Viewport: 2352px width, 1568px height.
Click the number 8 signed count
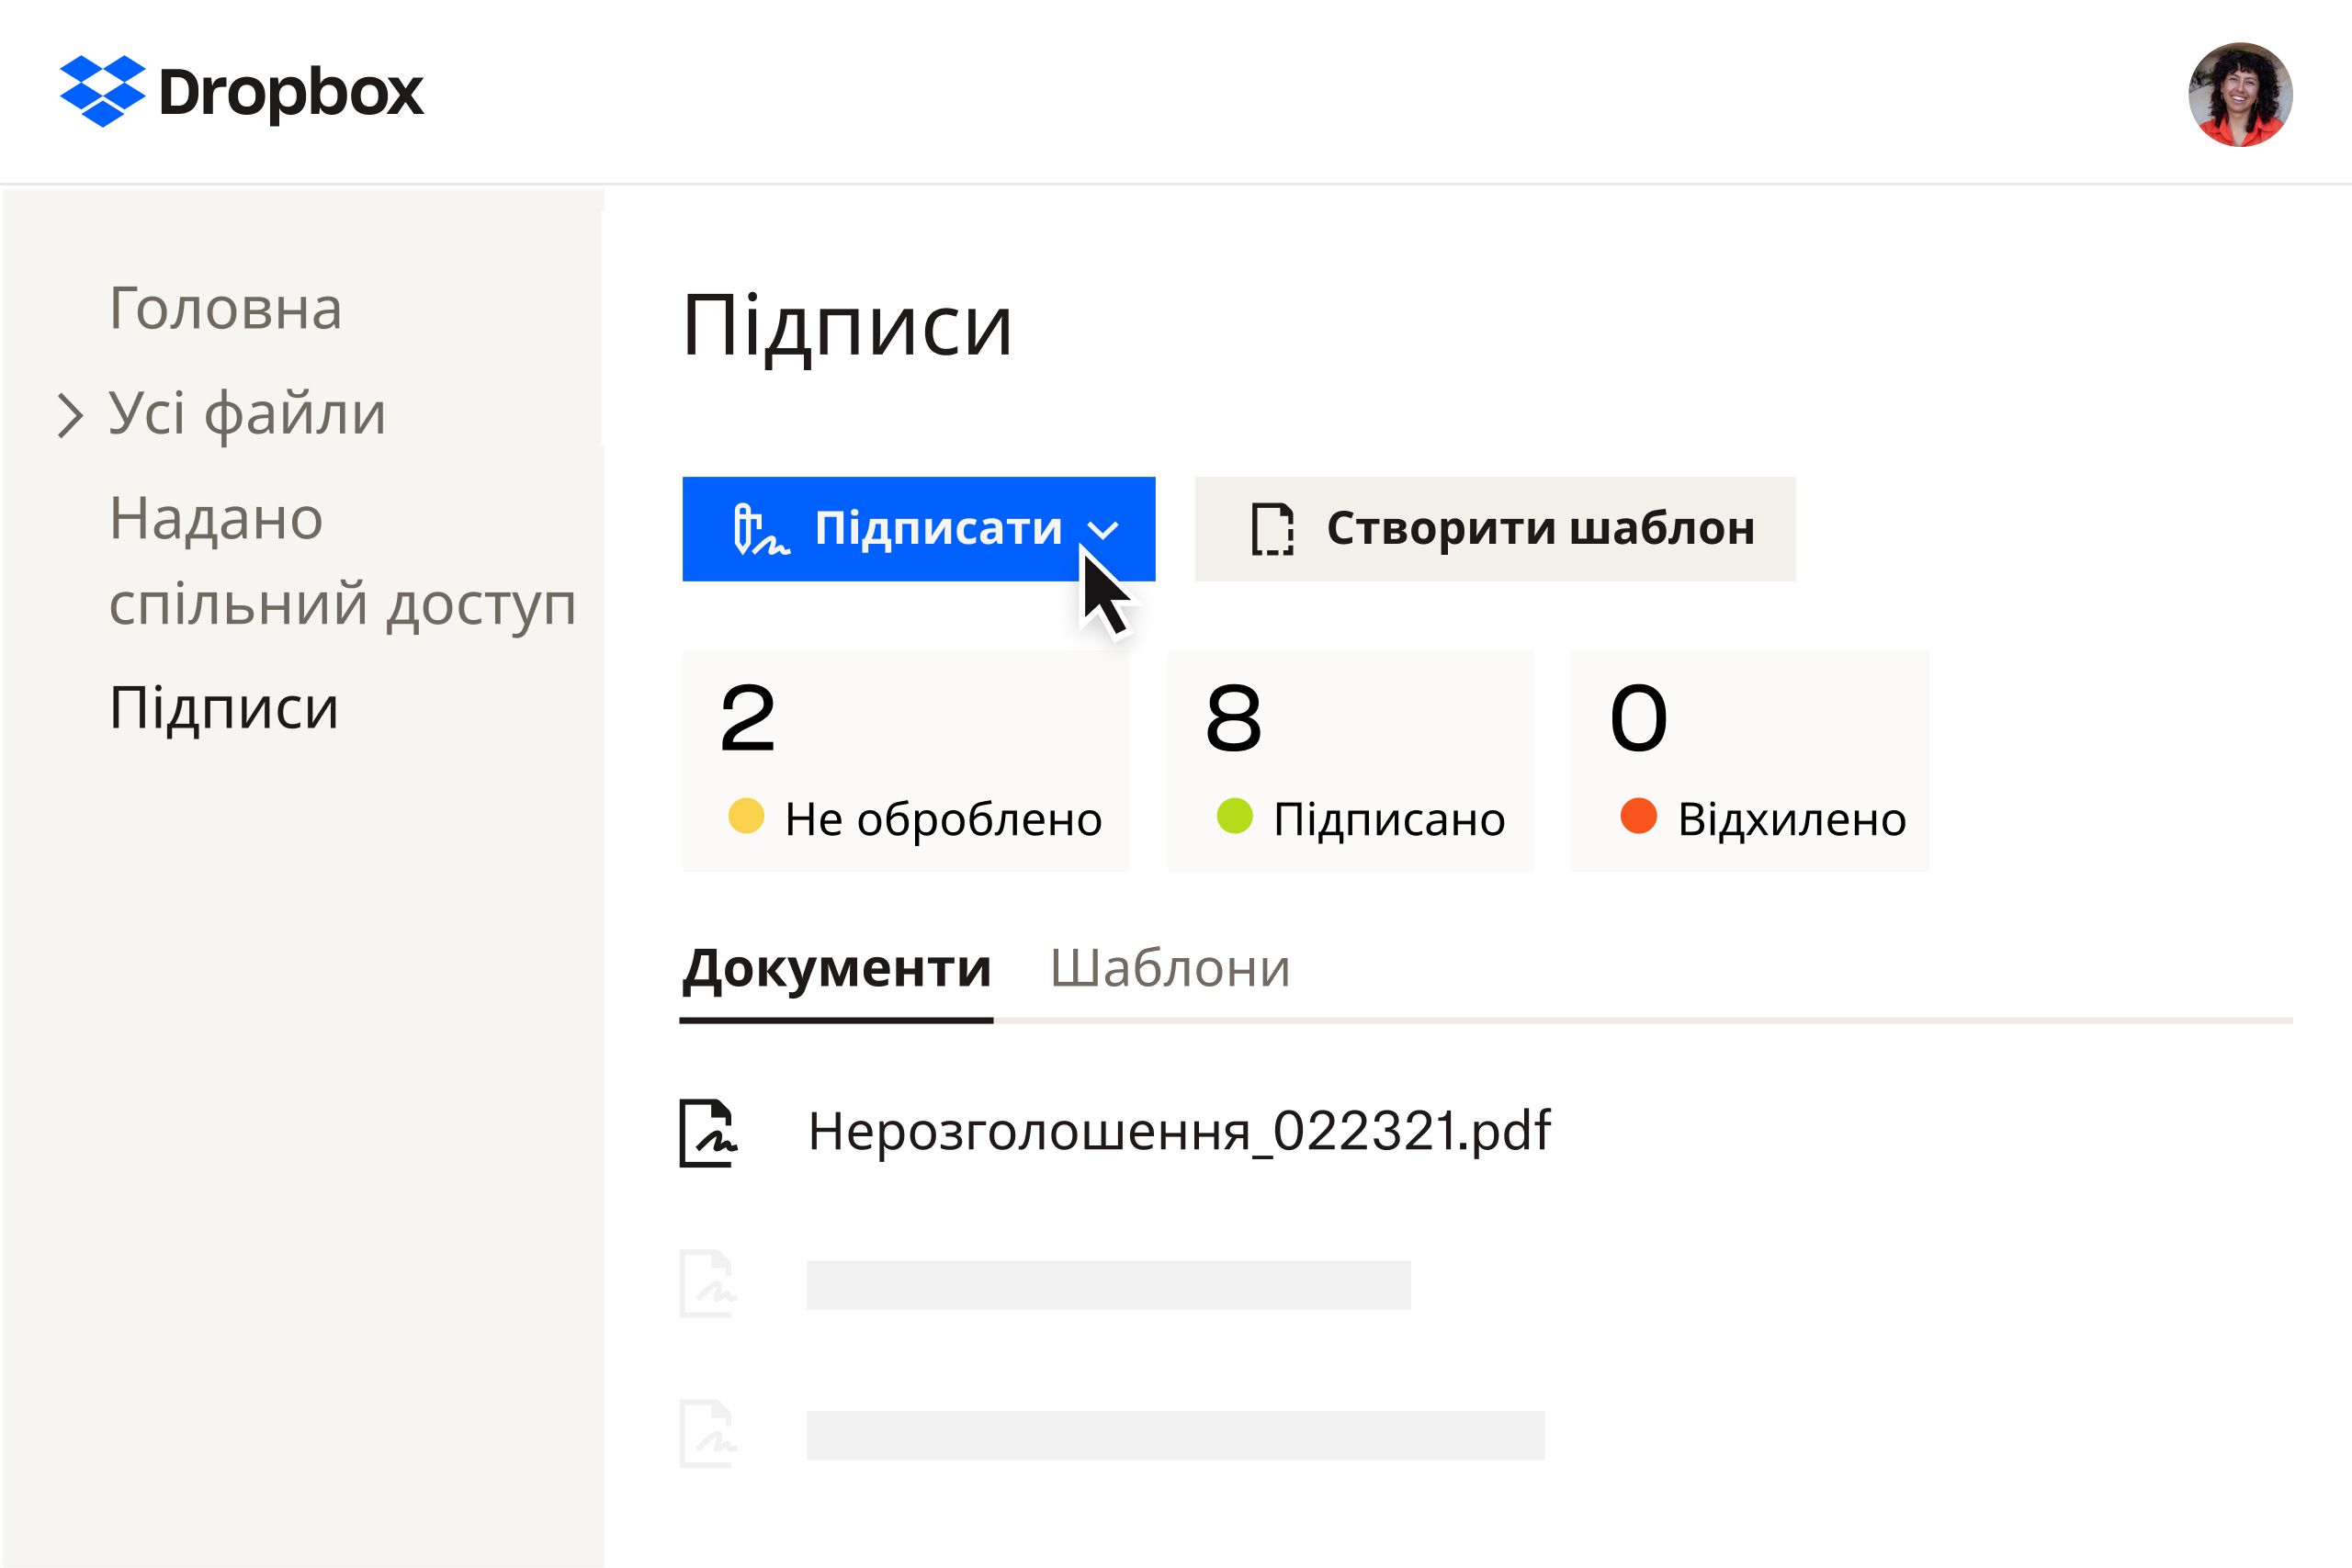1233,718
